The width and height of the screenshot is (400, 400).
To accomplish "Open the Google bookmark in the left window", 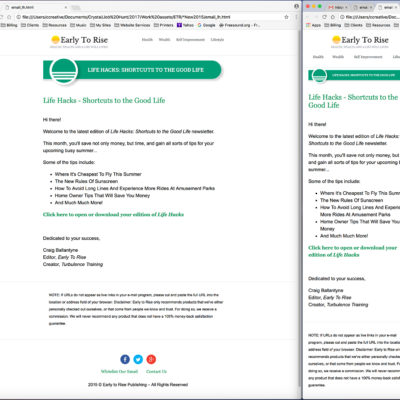I will (206, 25).
